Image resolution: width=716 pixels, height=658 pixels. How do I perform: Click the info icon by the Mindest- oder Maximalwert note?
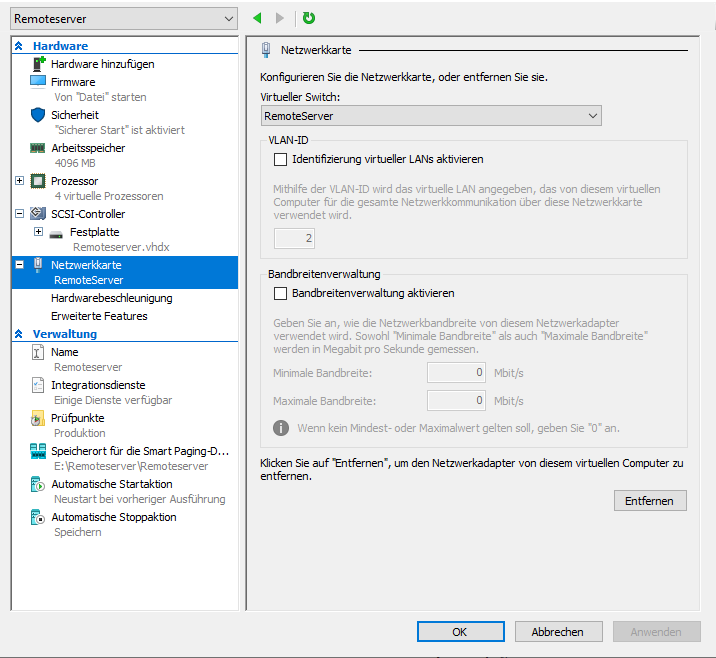point(281,428)
